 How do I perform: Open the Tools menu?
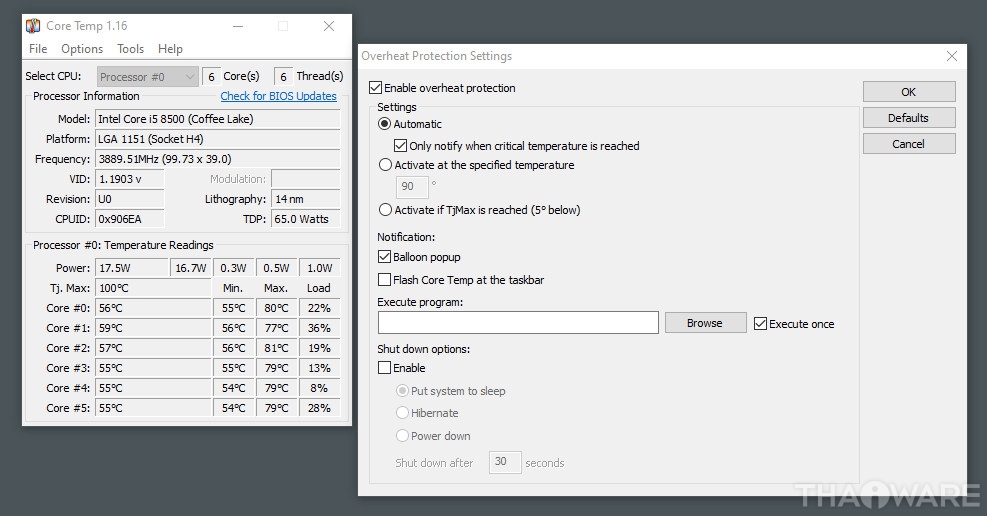tap(130, 49)
